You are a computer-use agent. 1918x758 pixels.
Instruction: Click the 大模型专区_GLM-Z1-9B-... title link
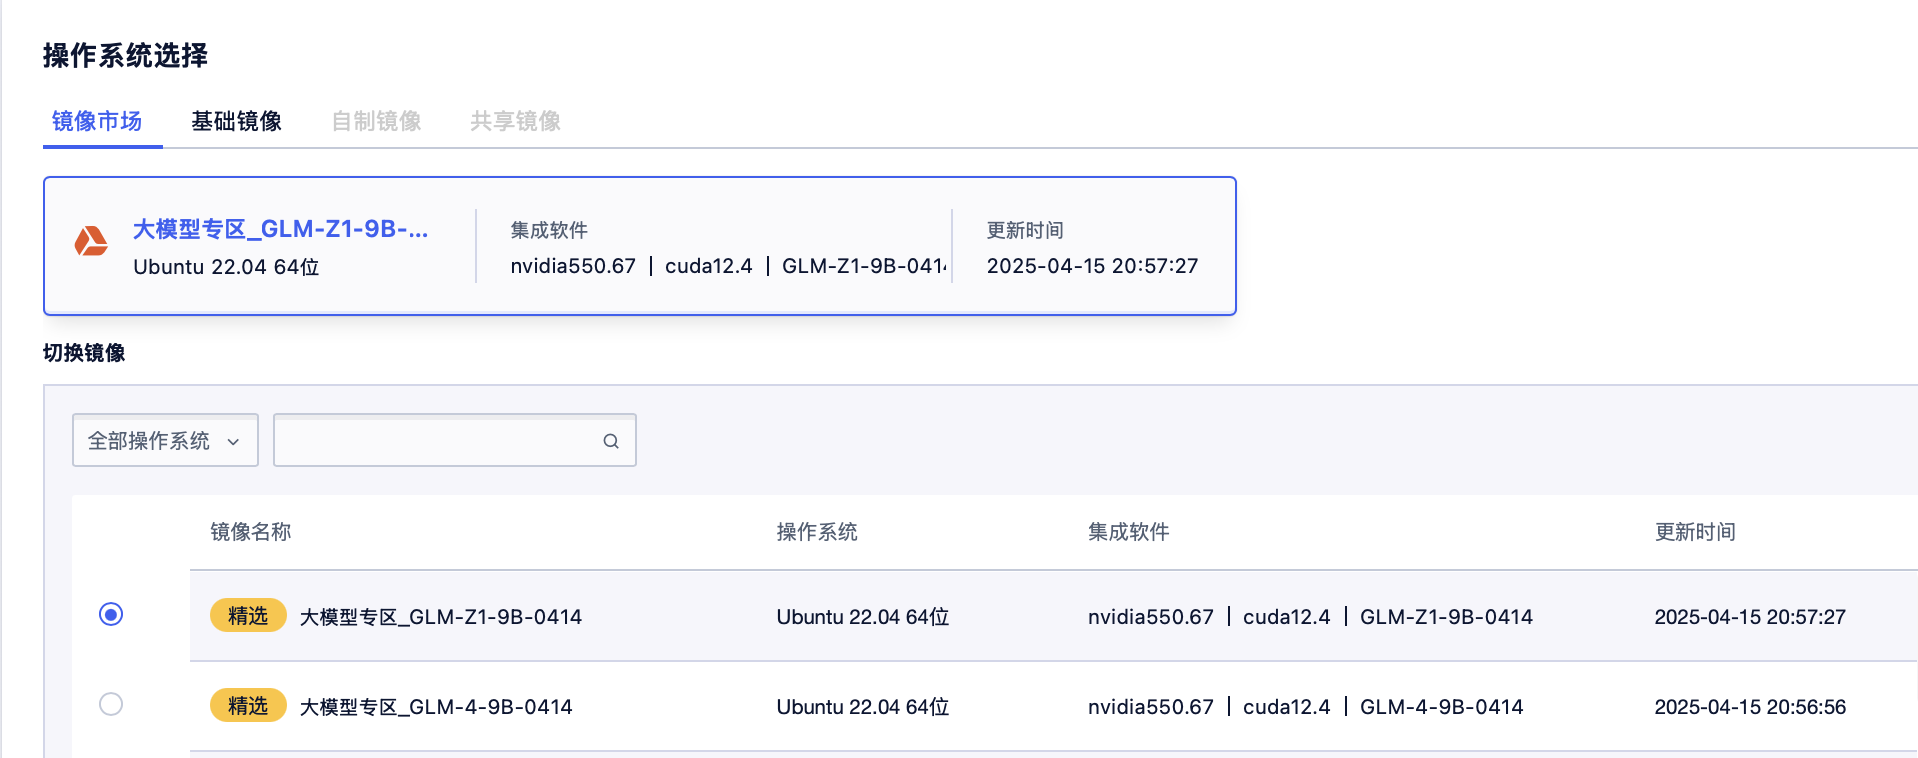pyautogui.click(x=280, y=229)
